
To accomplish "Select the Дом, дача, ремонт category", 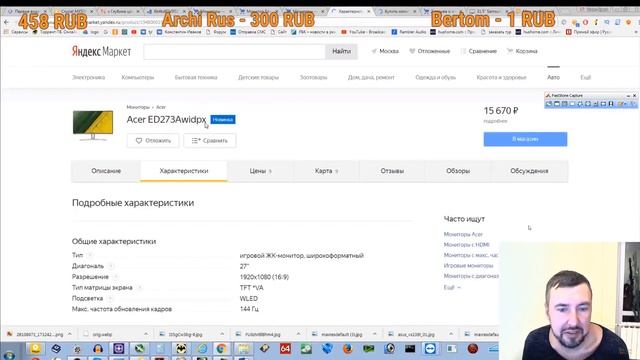I will (x=371, y=77).
